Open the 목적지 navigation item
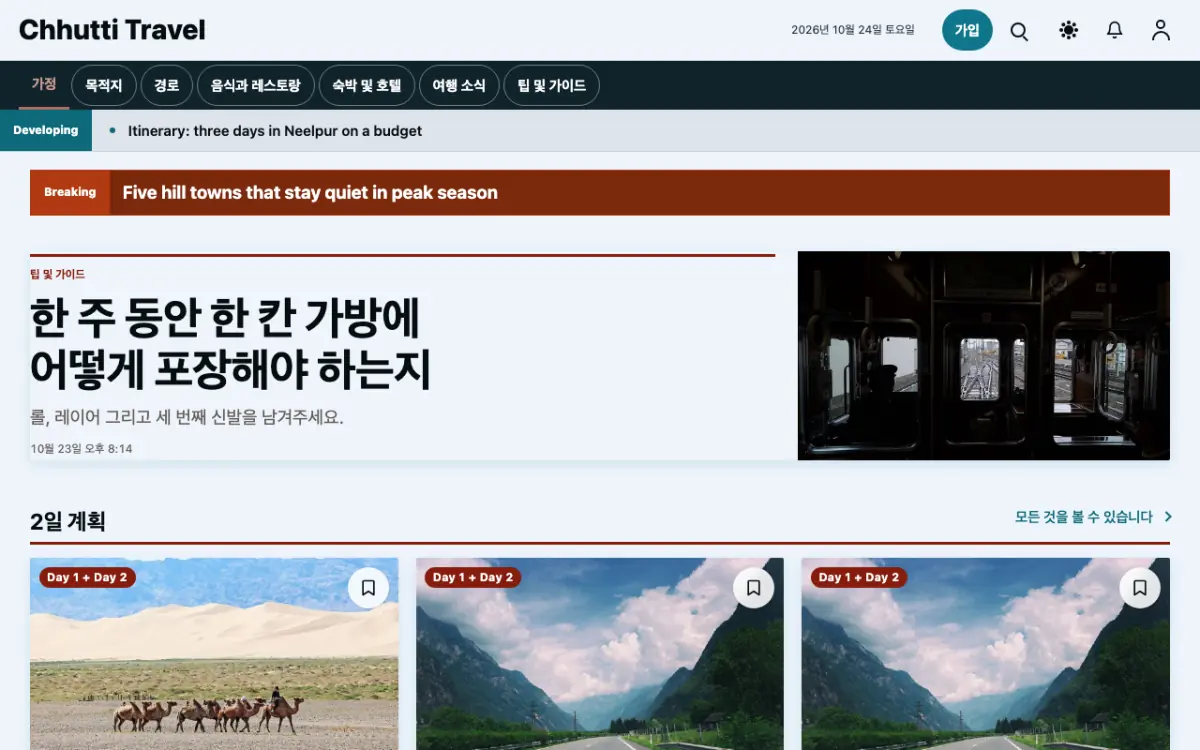Image resolution: width=1200 pixels, height=750 pixels. [104, 86]
